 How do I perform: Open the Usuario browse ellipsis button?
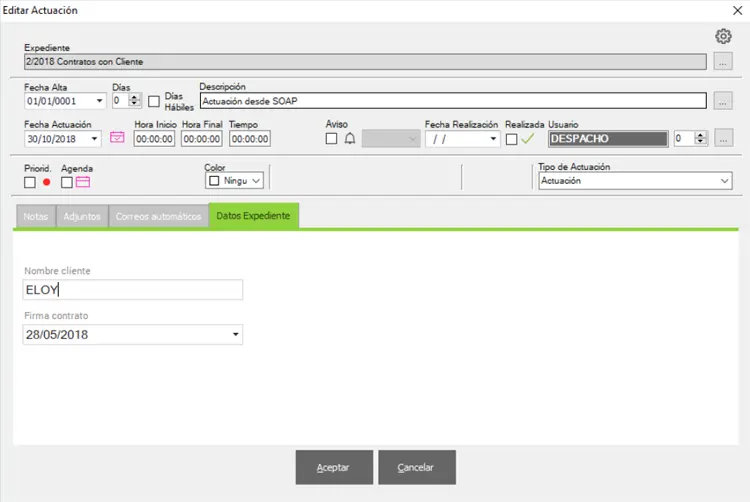click(724, 139)
